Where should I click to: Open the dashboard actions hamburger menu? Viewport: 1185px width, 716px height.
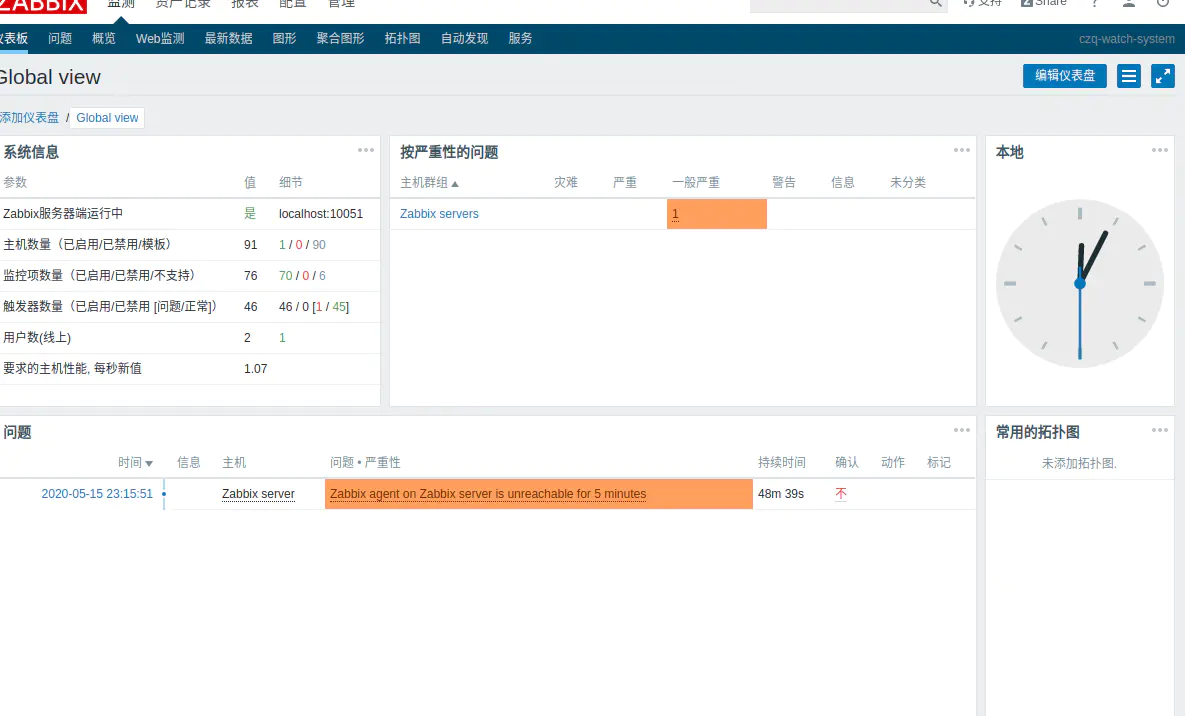(1128, 76)
